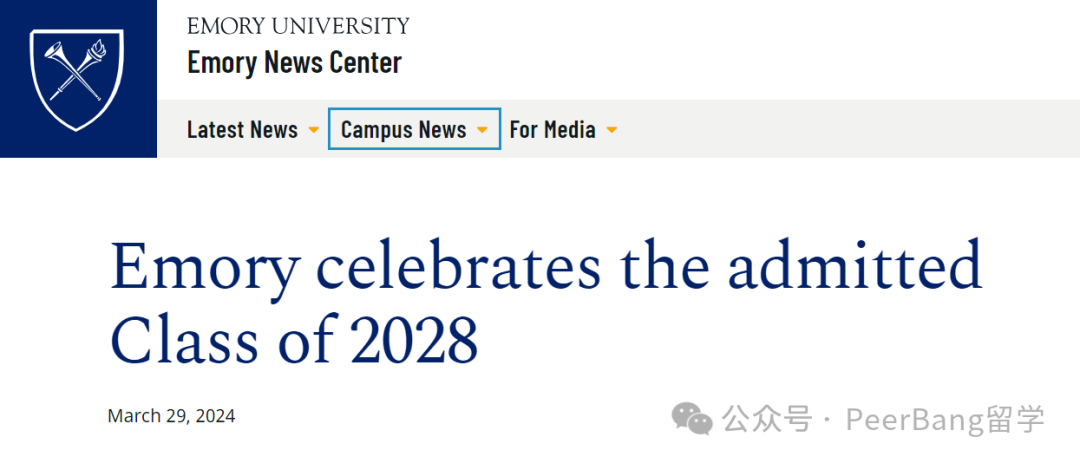Click the PeerBang留学 watermark text

946,420
